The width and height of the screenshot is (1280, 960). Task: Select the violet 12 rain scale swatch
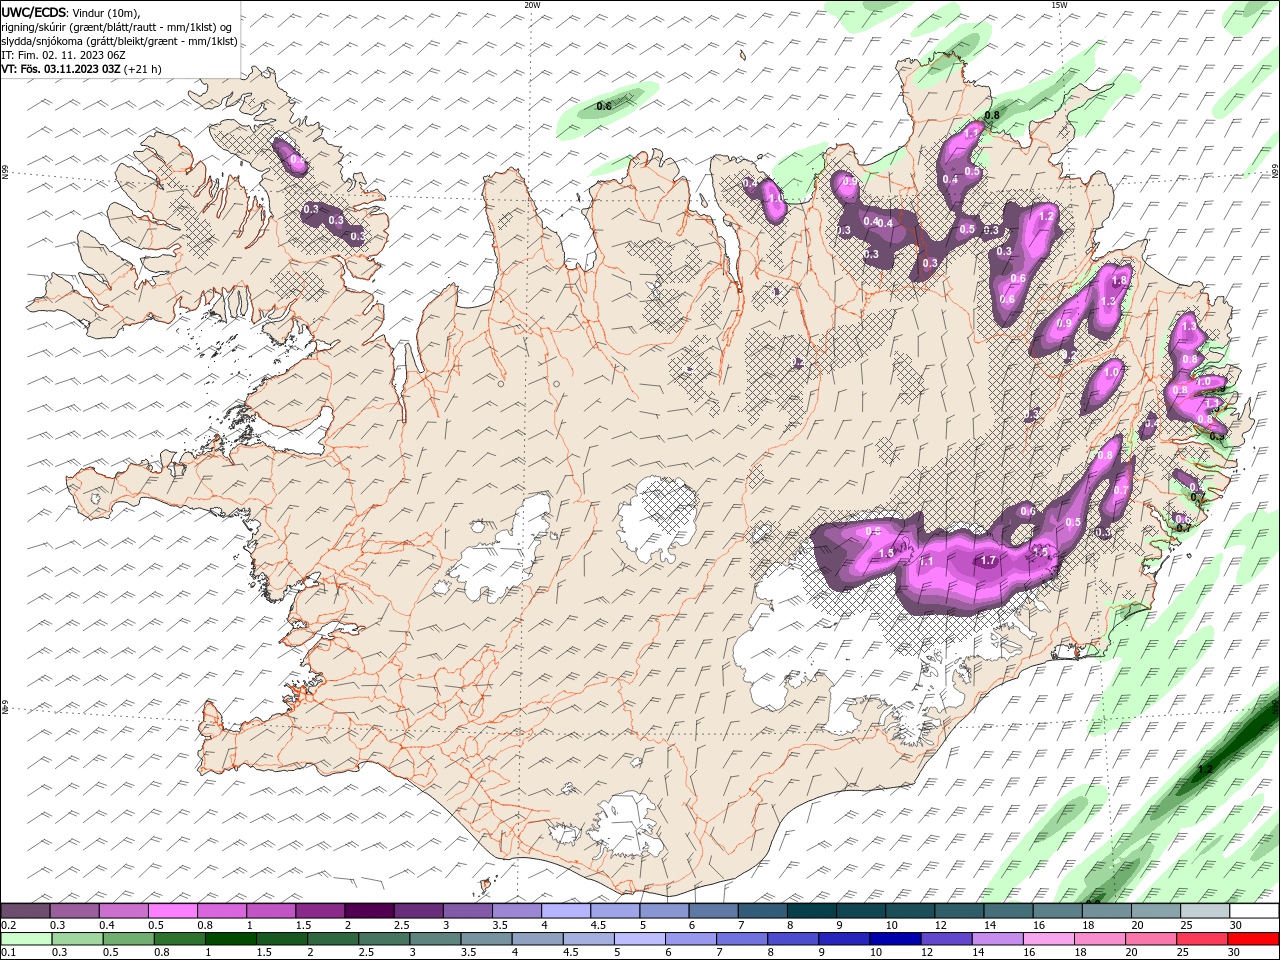click(946, 939)
